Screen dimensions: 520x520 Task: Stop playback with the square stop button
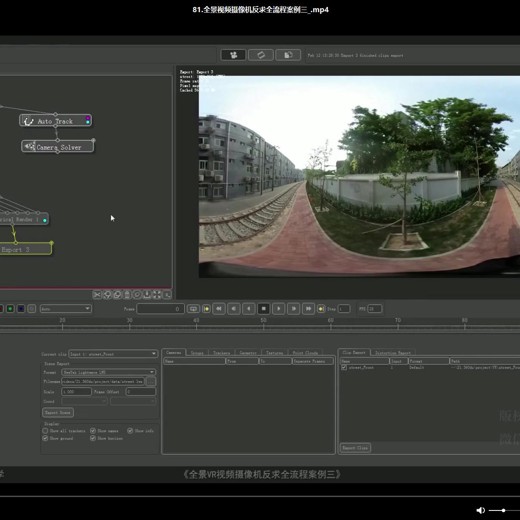(x=263, y=309)
